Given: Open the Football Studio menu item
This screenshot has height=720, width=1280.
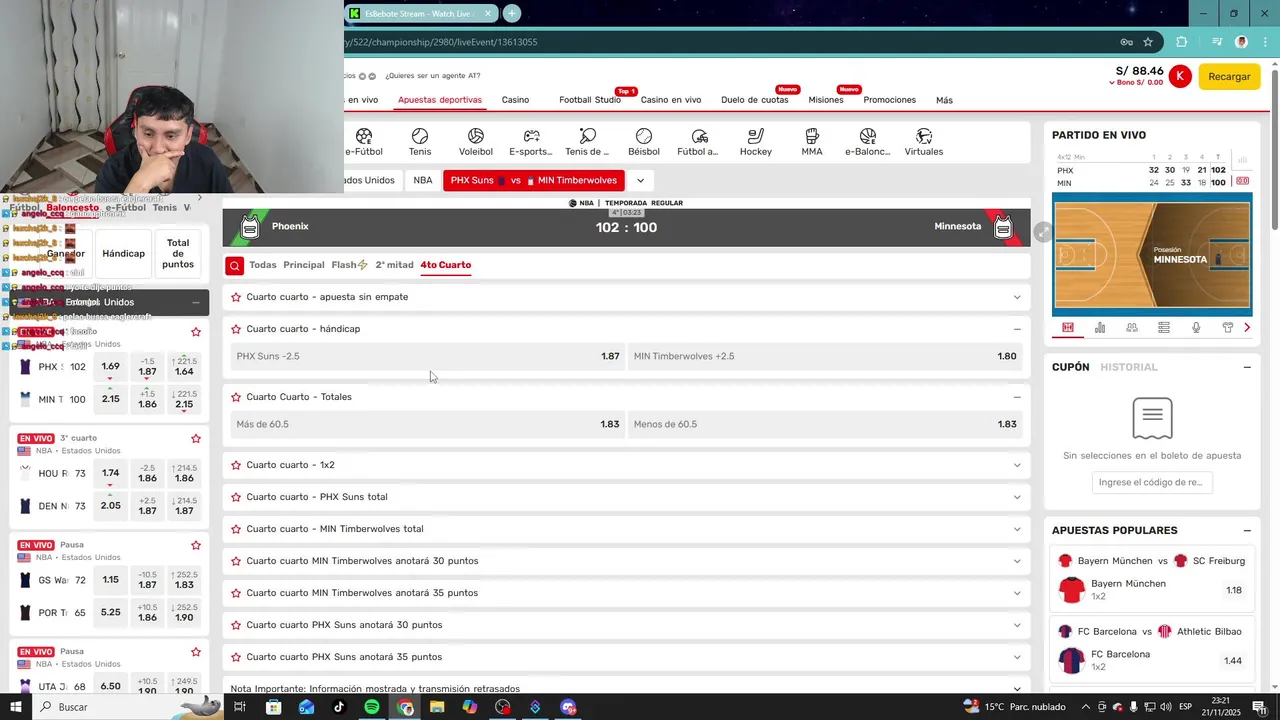Looking at the screenshot, I should [590, 100].
